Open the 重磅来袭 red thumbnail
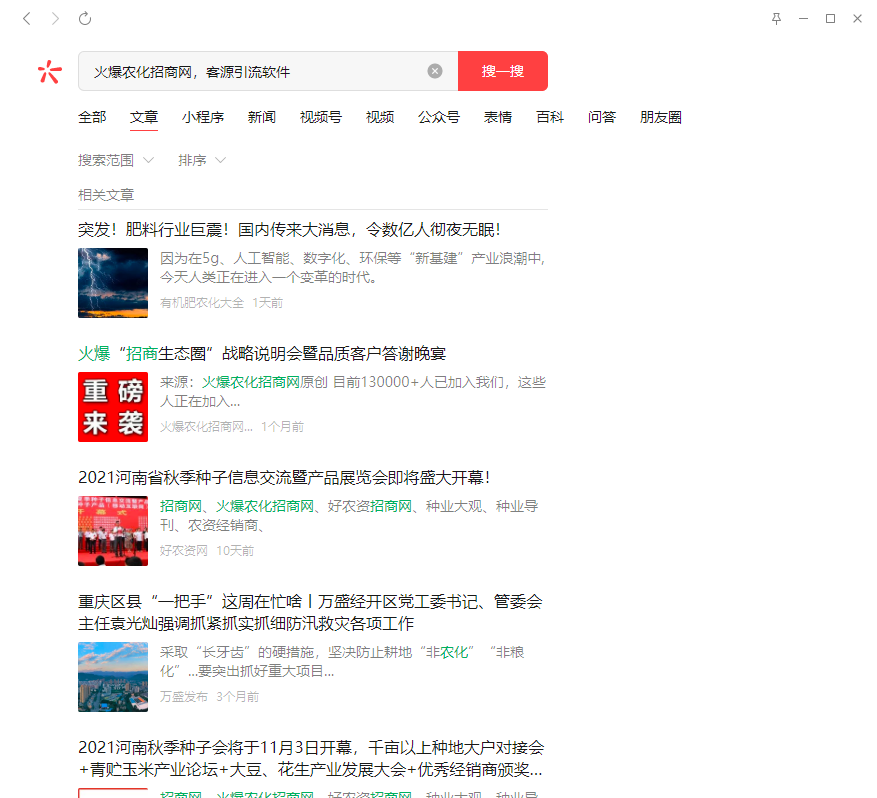 click(x=113, y=407)
